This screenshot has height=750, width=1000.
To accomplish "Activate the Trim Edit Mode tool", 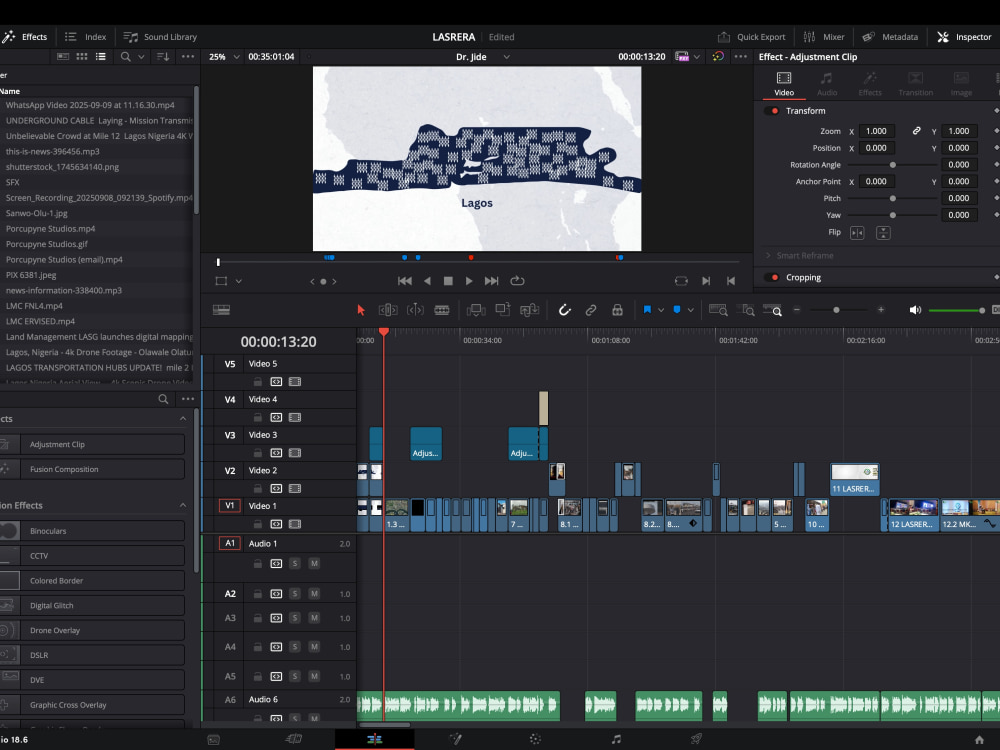I will pos(388,310).
